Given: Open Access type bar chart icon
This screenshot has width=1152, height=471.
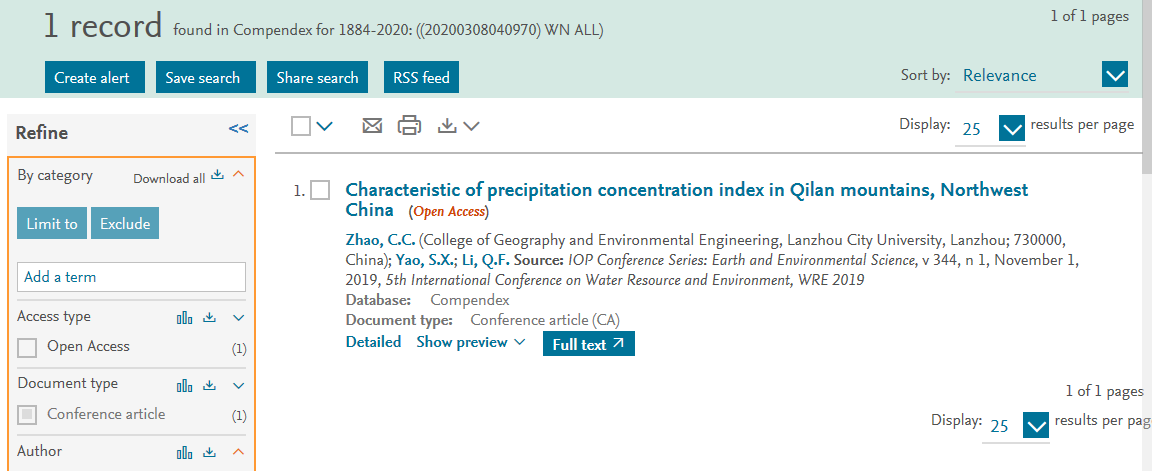Looking at the screenshot, I should pos(184,317).
